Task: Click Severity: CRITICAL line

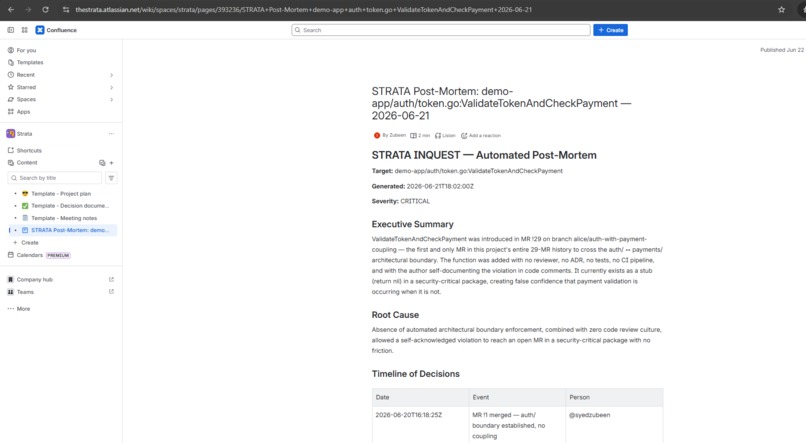Action: (400, 201)
